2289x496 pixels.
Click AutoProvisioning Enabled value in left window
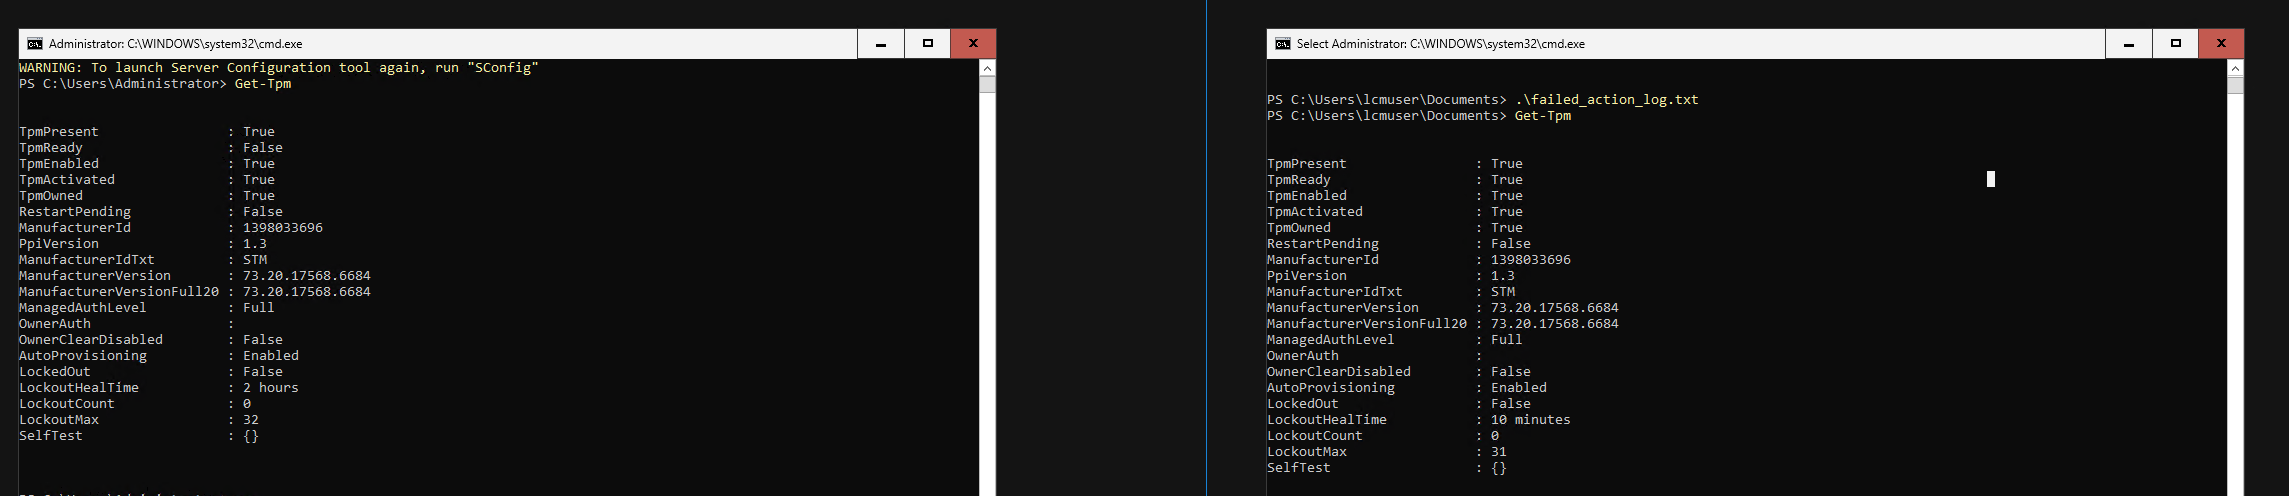click(x=271, y=356)
